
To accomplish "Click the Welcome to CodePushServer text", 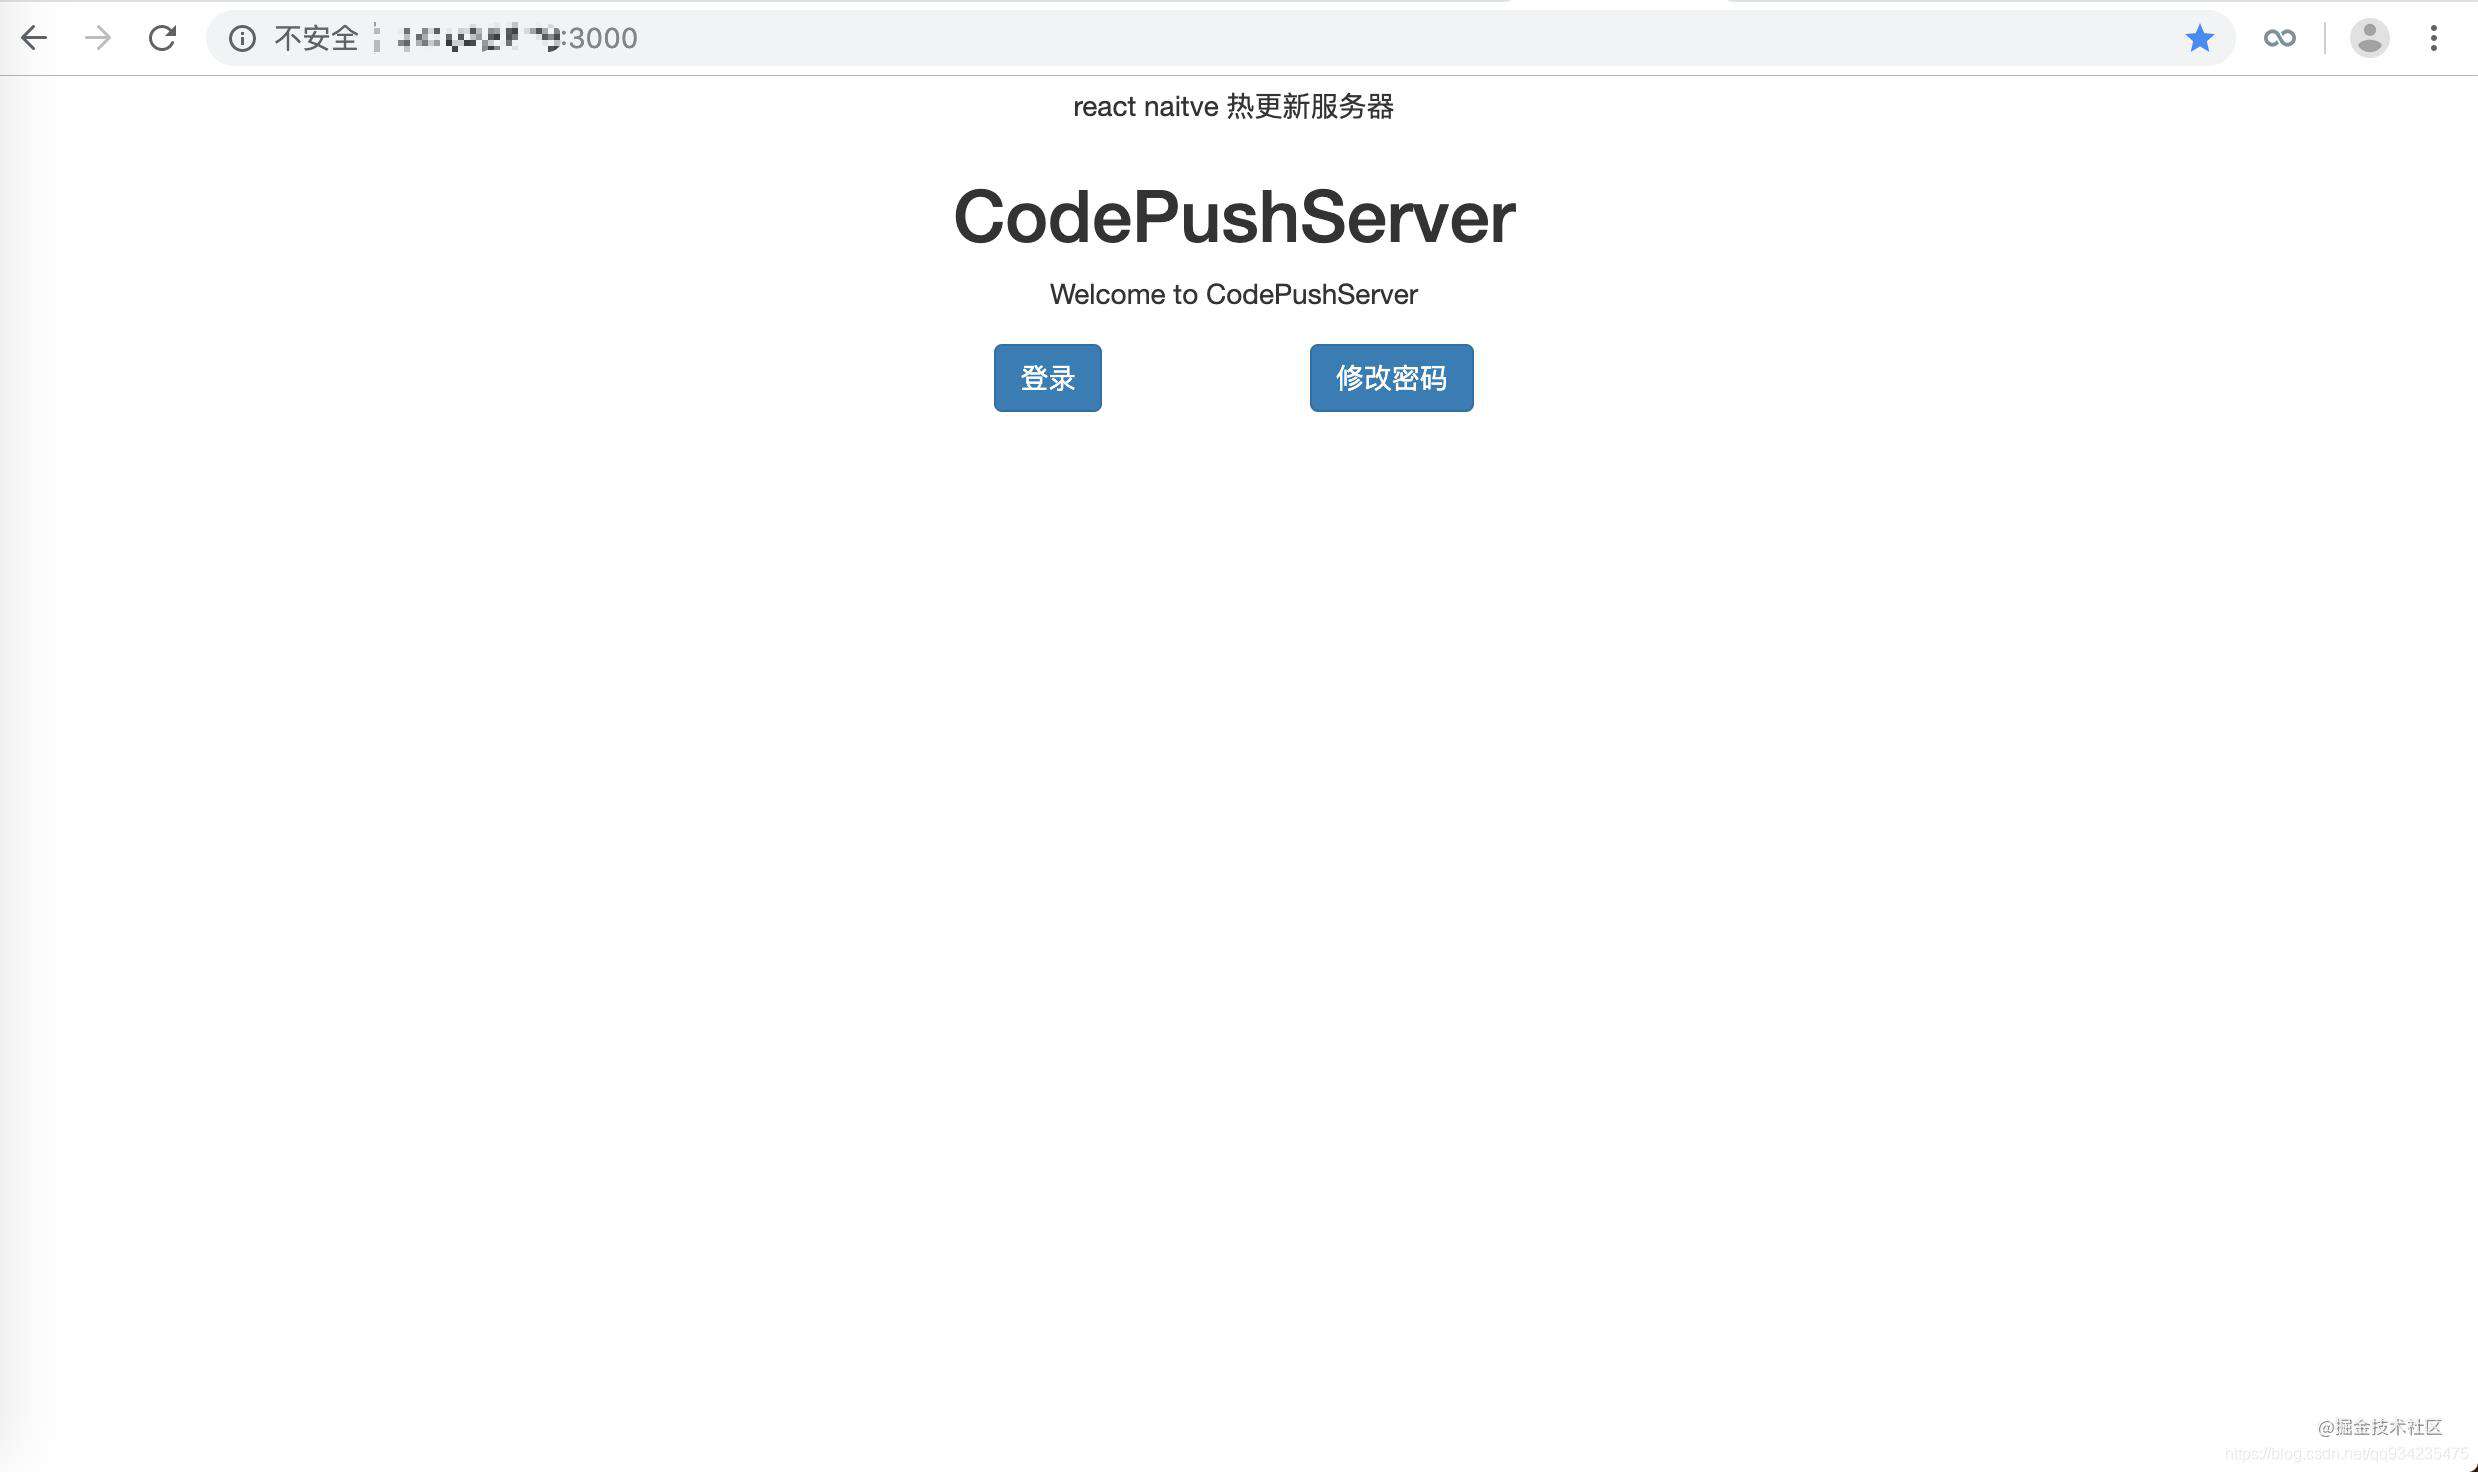I will (x=1233, y=294).
